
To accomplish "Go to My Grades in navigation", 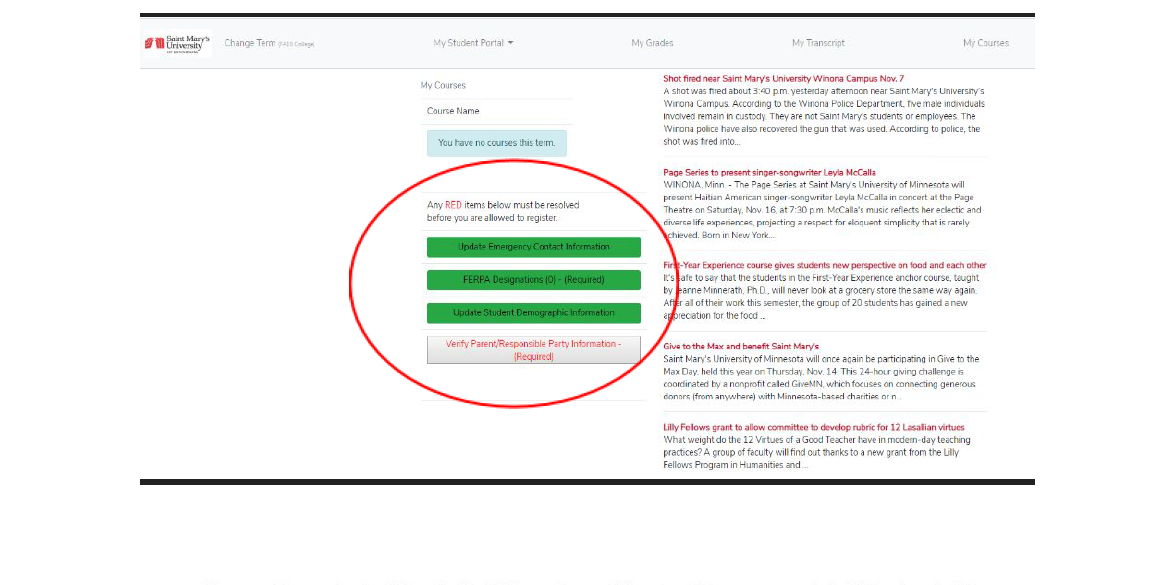I will 652,43.
